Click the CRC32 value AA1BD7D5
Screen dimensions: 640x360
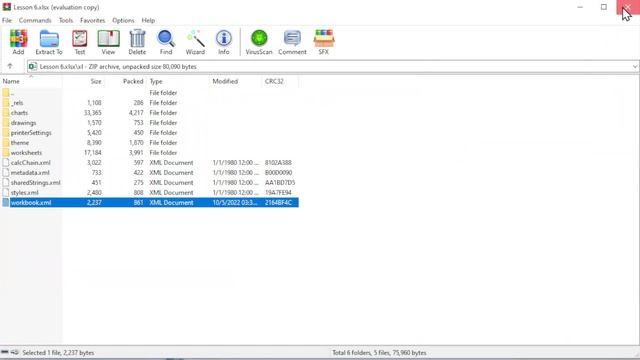click(x=280, y=182)
